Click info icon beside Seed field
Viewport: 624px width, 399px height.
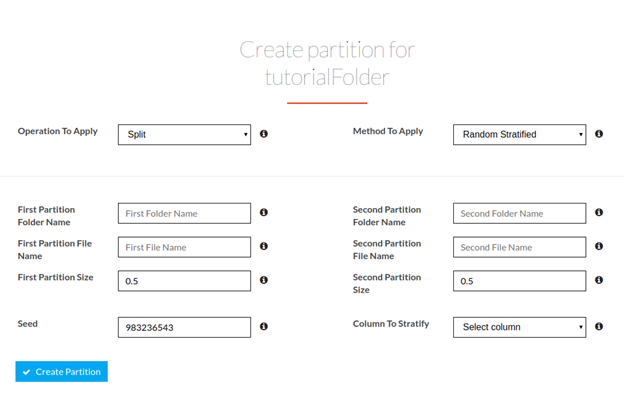point(263,327)
